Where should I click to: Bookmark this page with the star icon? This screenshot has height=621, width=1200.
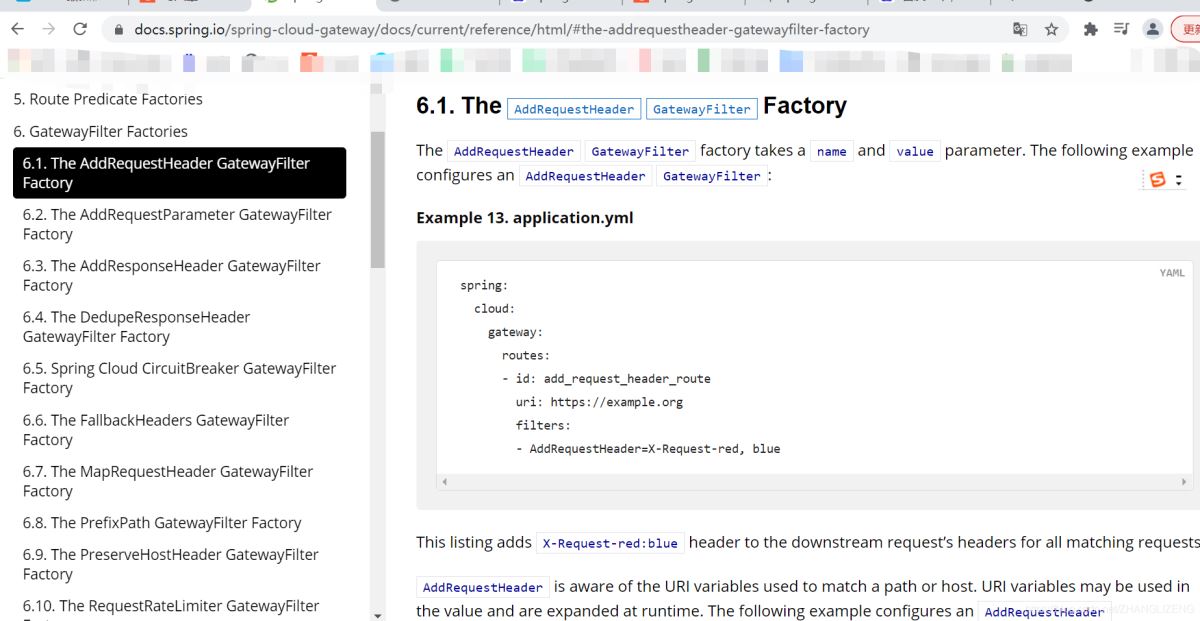[x=1051, y=30]
